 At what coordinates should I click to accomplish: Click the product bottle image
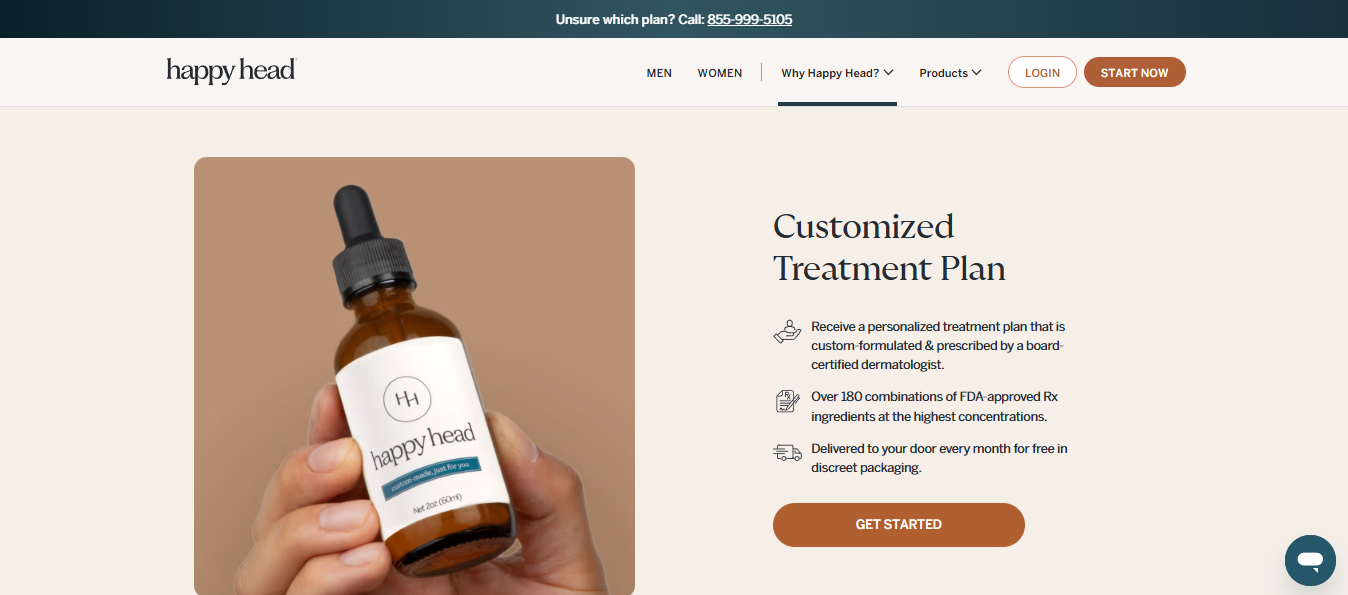(x=414, y=376)
